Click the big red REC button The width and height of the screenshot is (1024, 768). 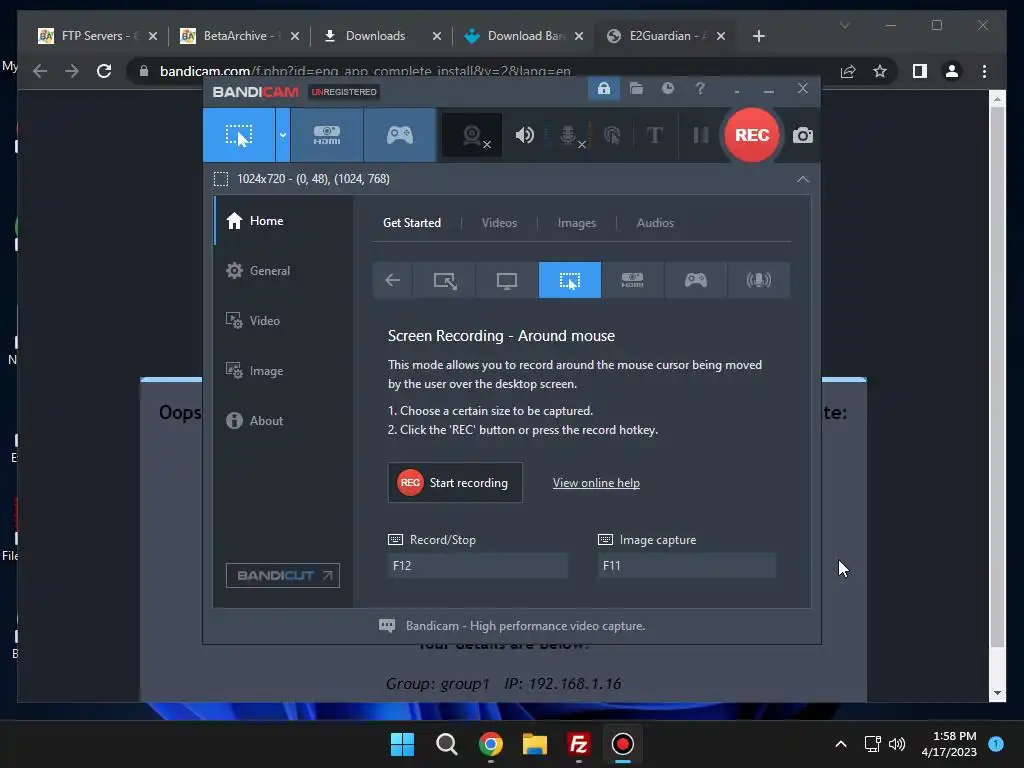point(752,135)
